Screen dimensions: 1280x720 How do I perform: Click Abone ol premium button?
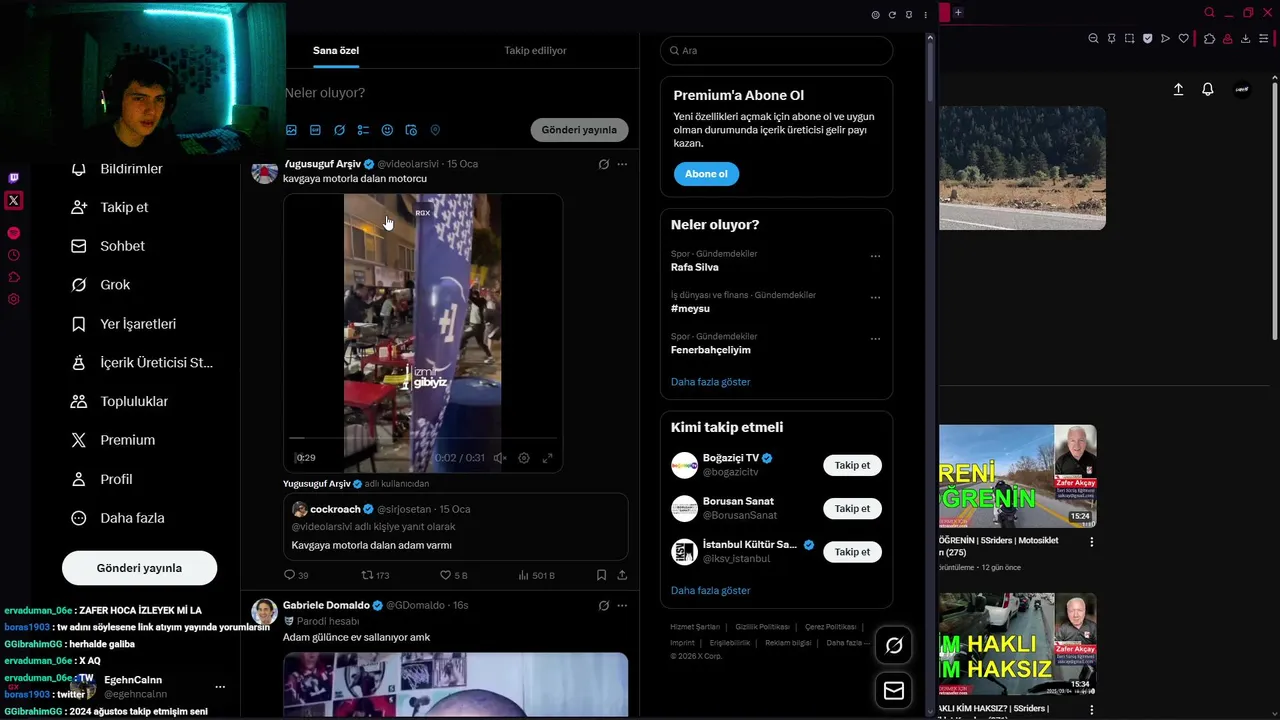coord(706,174)
